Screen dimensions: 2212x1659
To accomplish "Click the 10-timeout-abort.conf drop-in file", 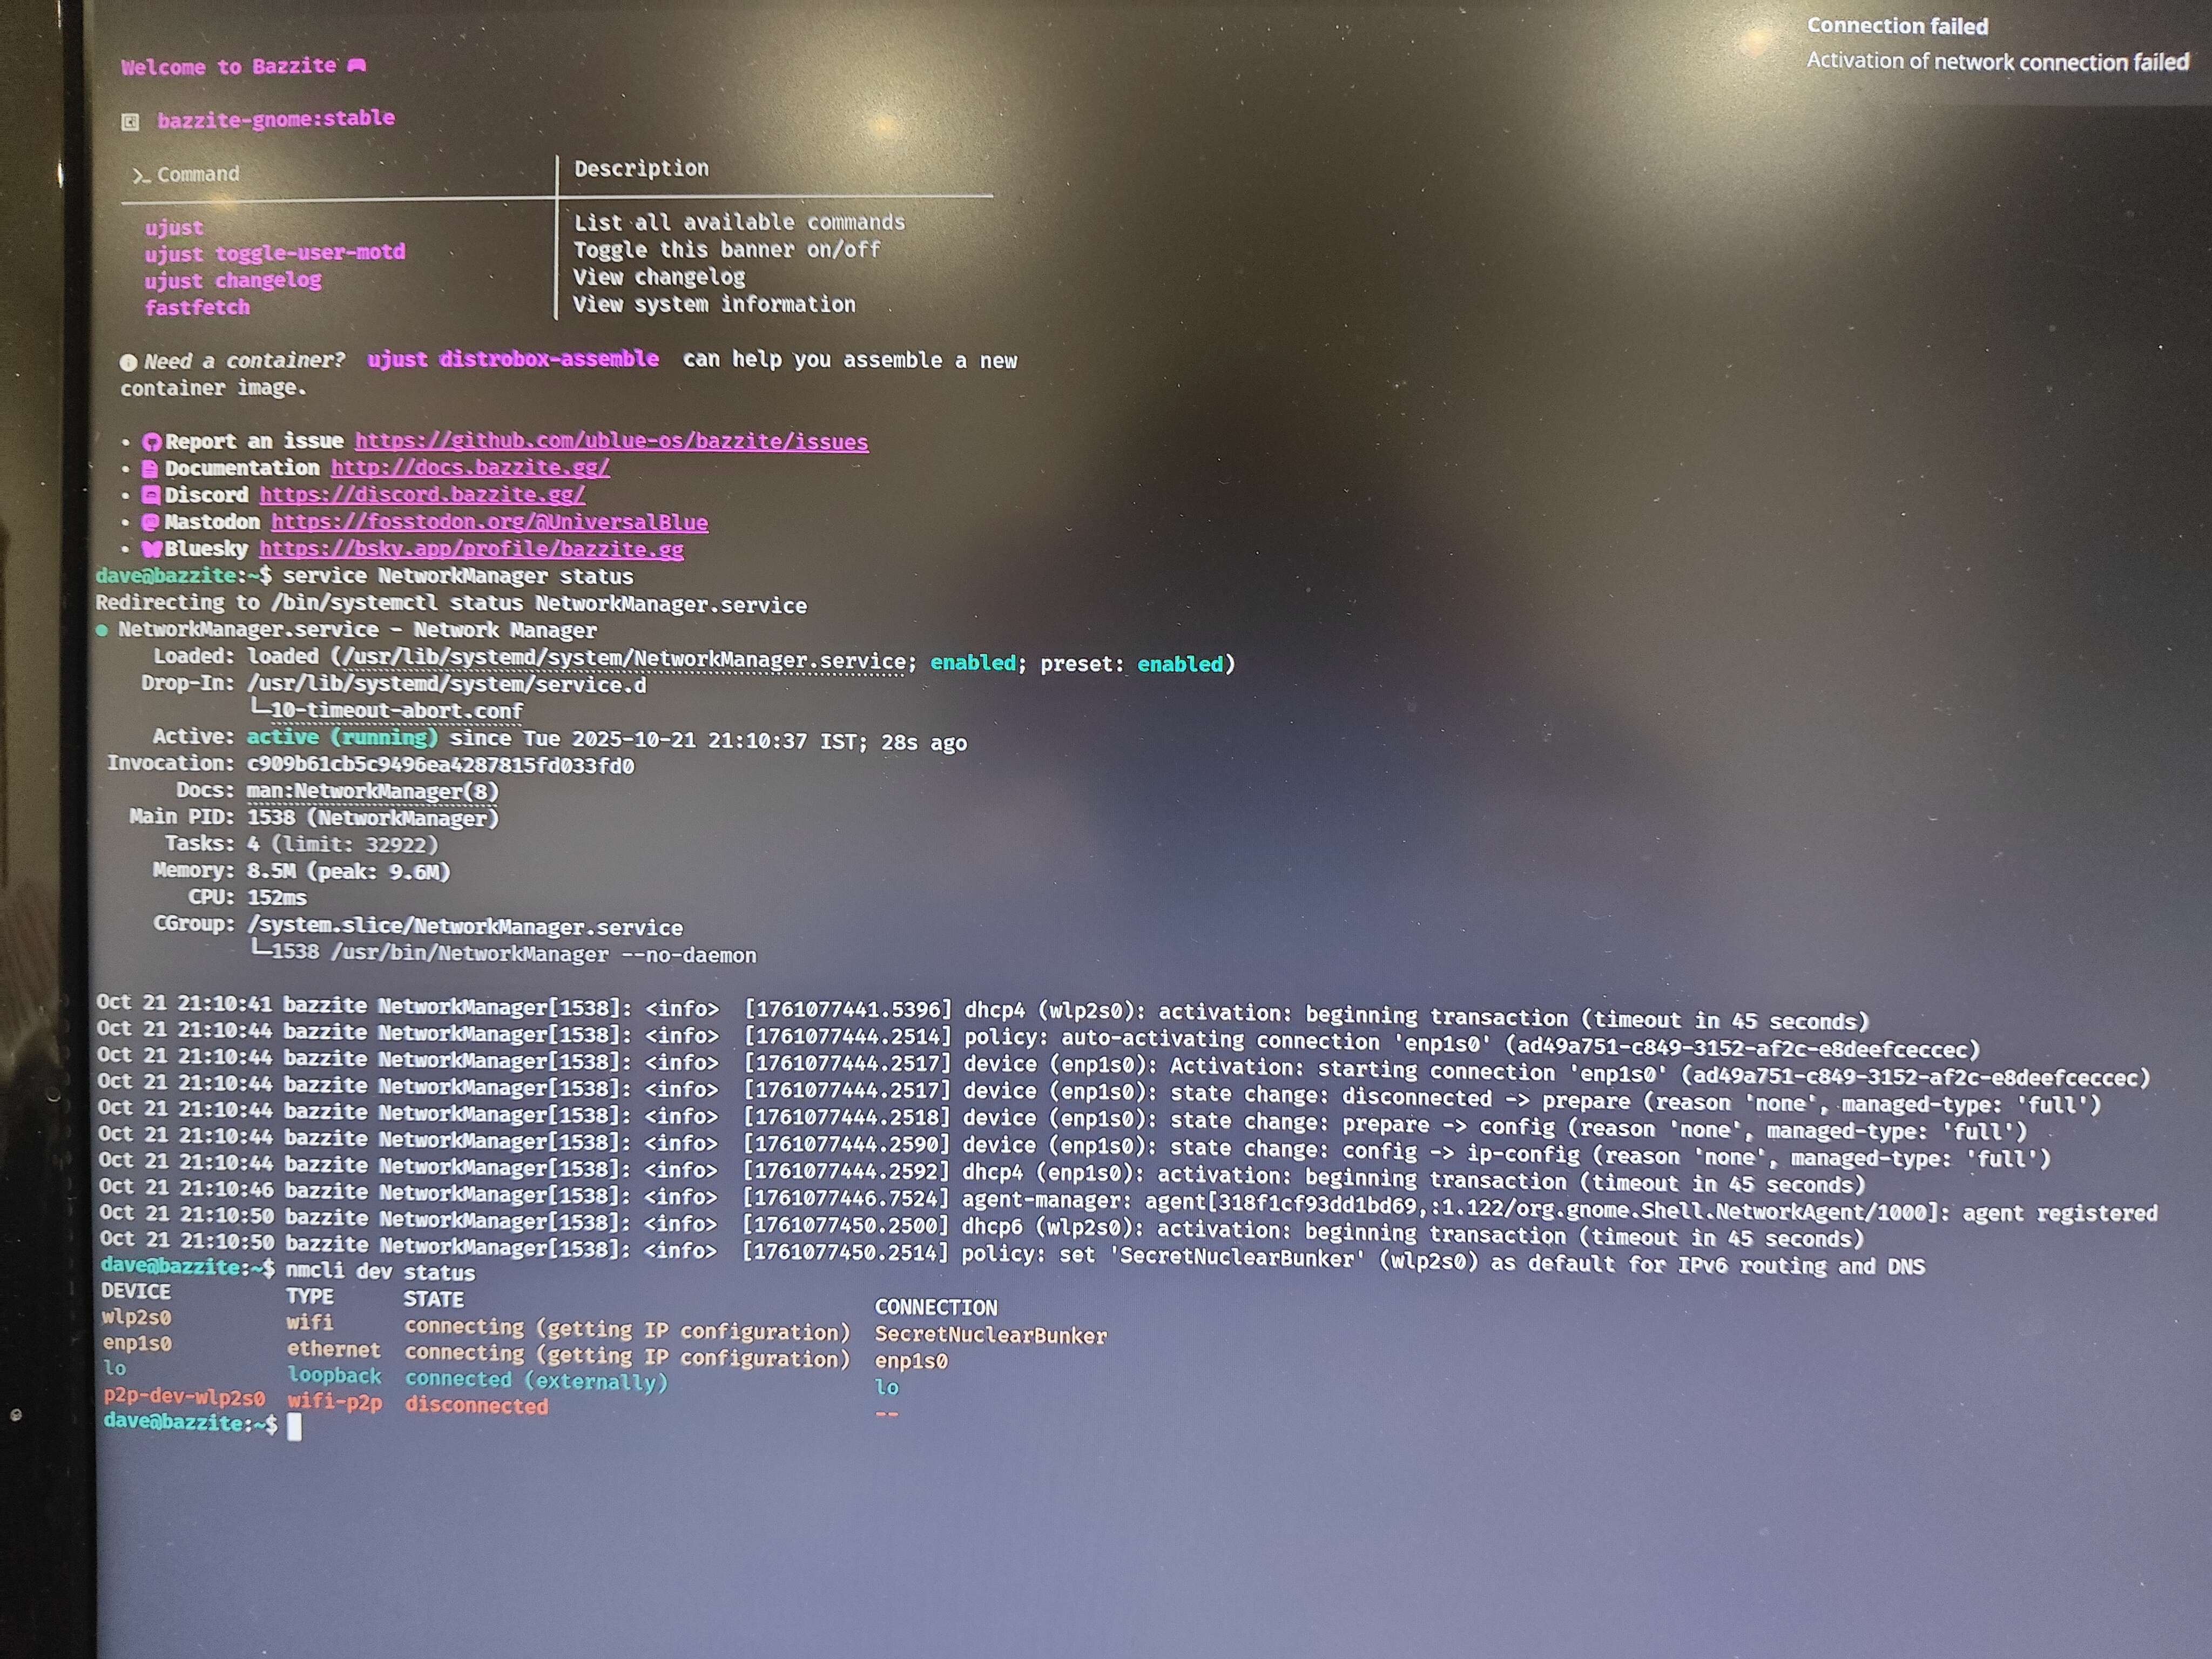I will click(x=396, y=711).
